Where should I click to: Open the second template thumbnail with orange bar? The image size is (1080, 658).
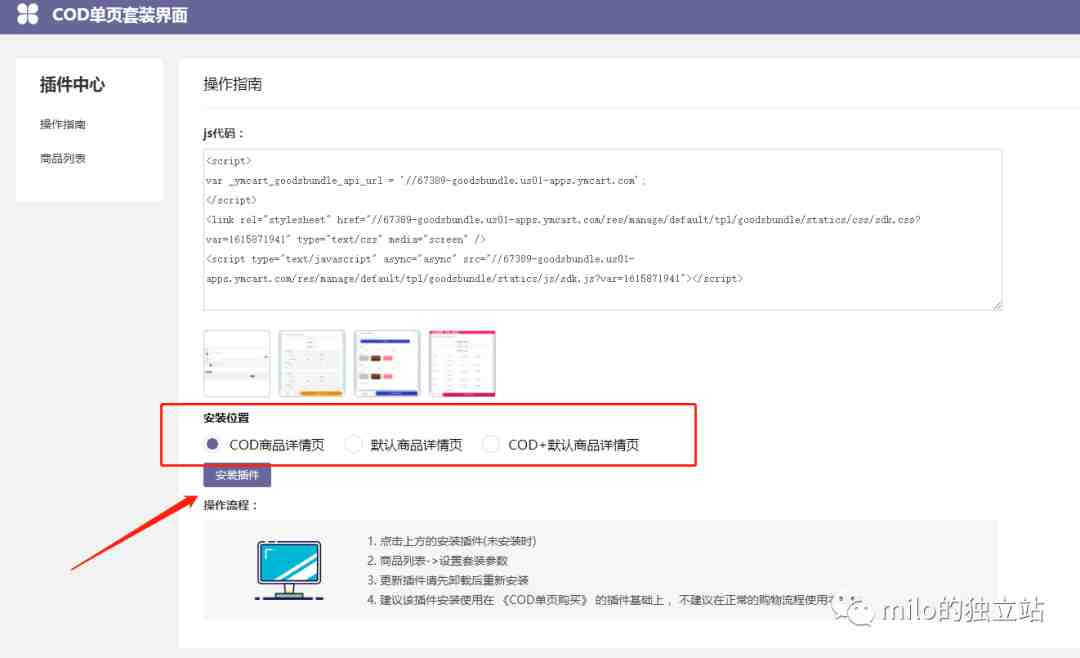coord(312,363)
